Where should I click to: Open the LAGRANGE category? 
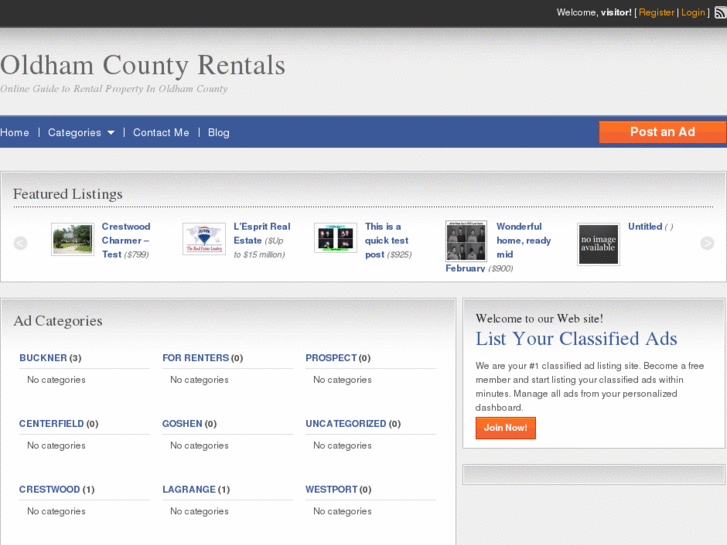click(x=189, y=490)
